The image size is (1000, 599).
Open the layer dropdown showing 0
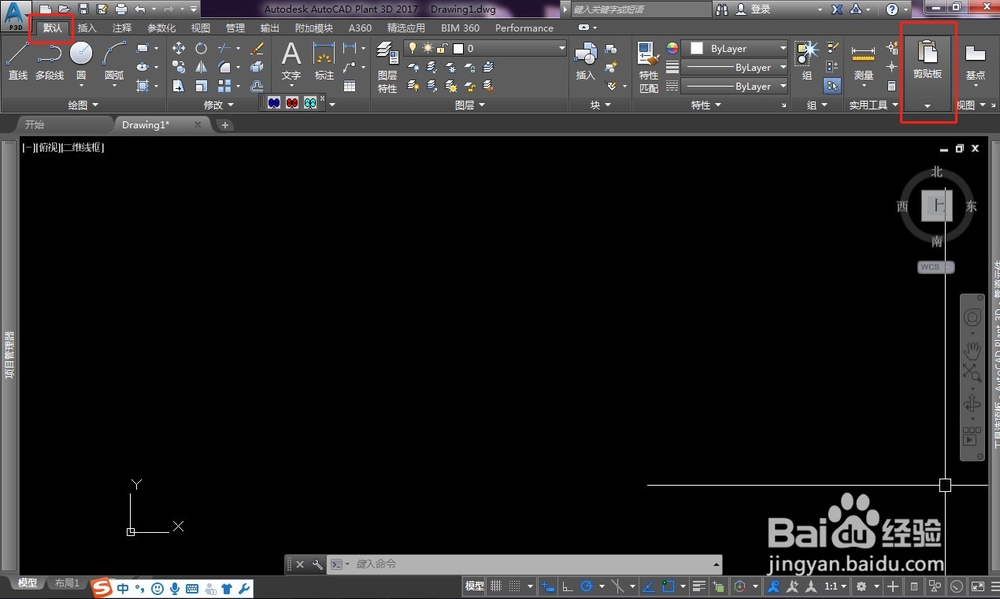(485, 48)
